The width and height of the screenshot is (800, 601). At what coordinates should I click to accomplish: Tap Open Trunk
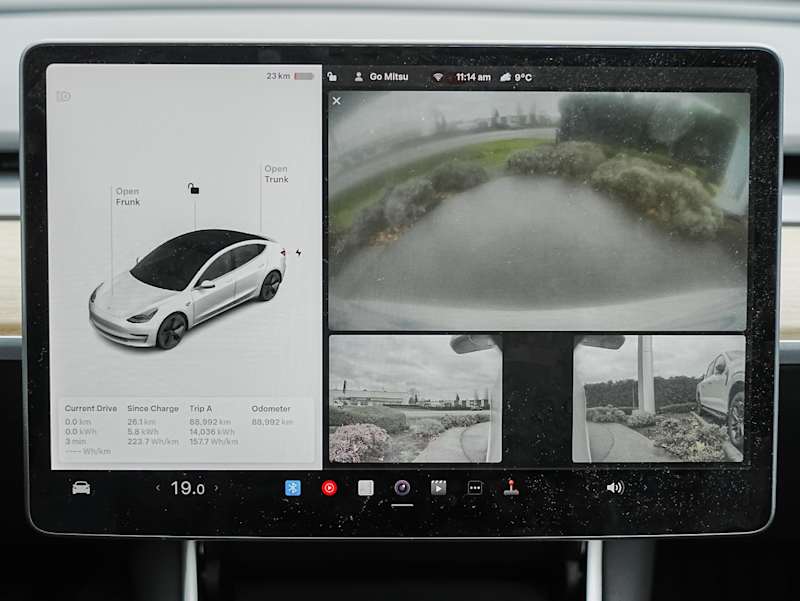(x=276, y=174)
